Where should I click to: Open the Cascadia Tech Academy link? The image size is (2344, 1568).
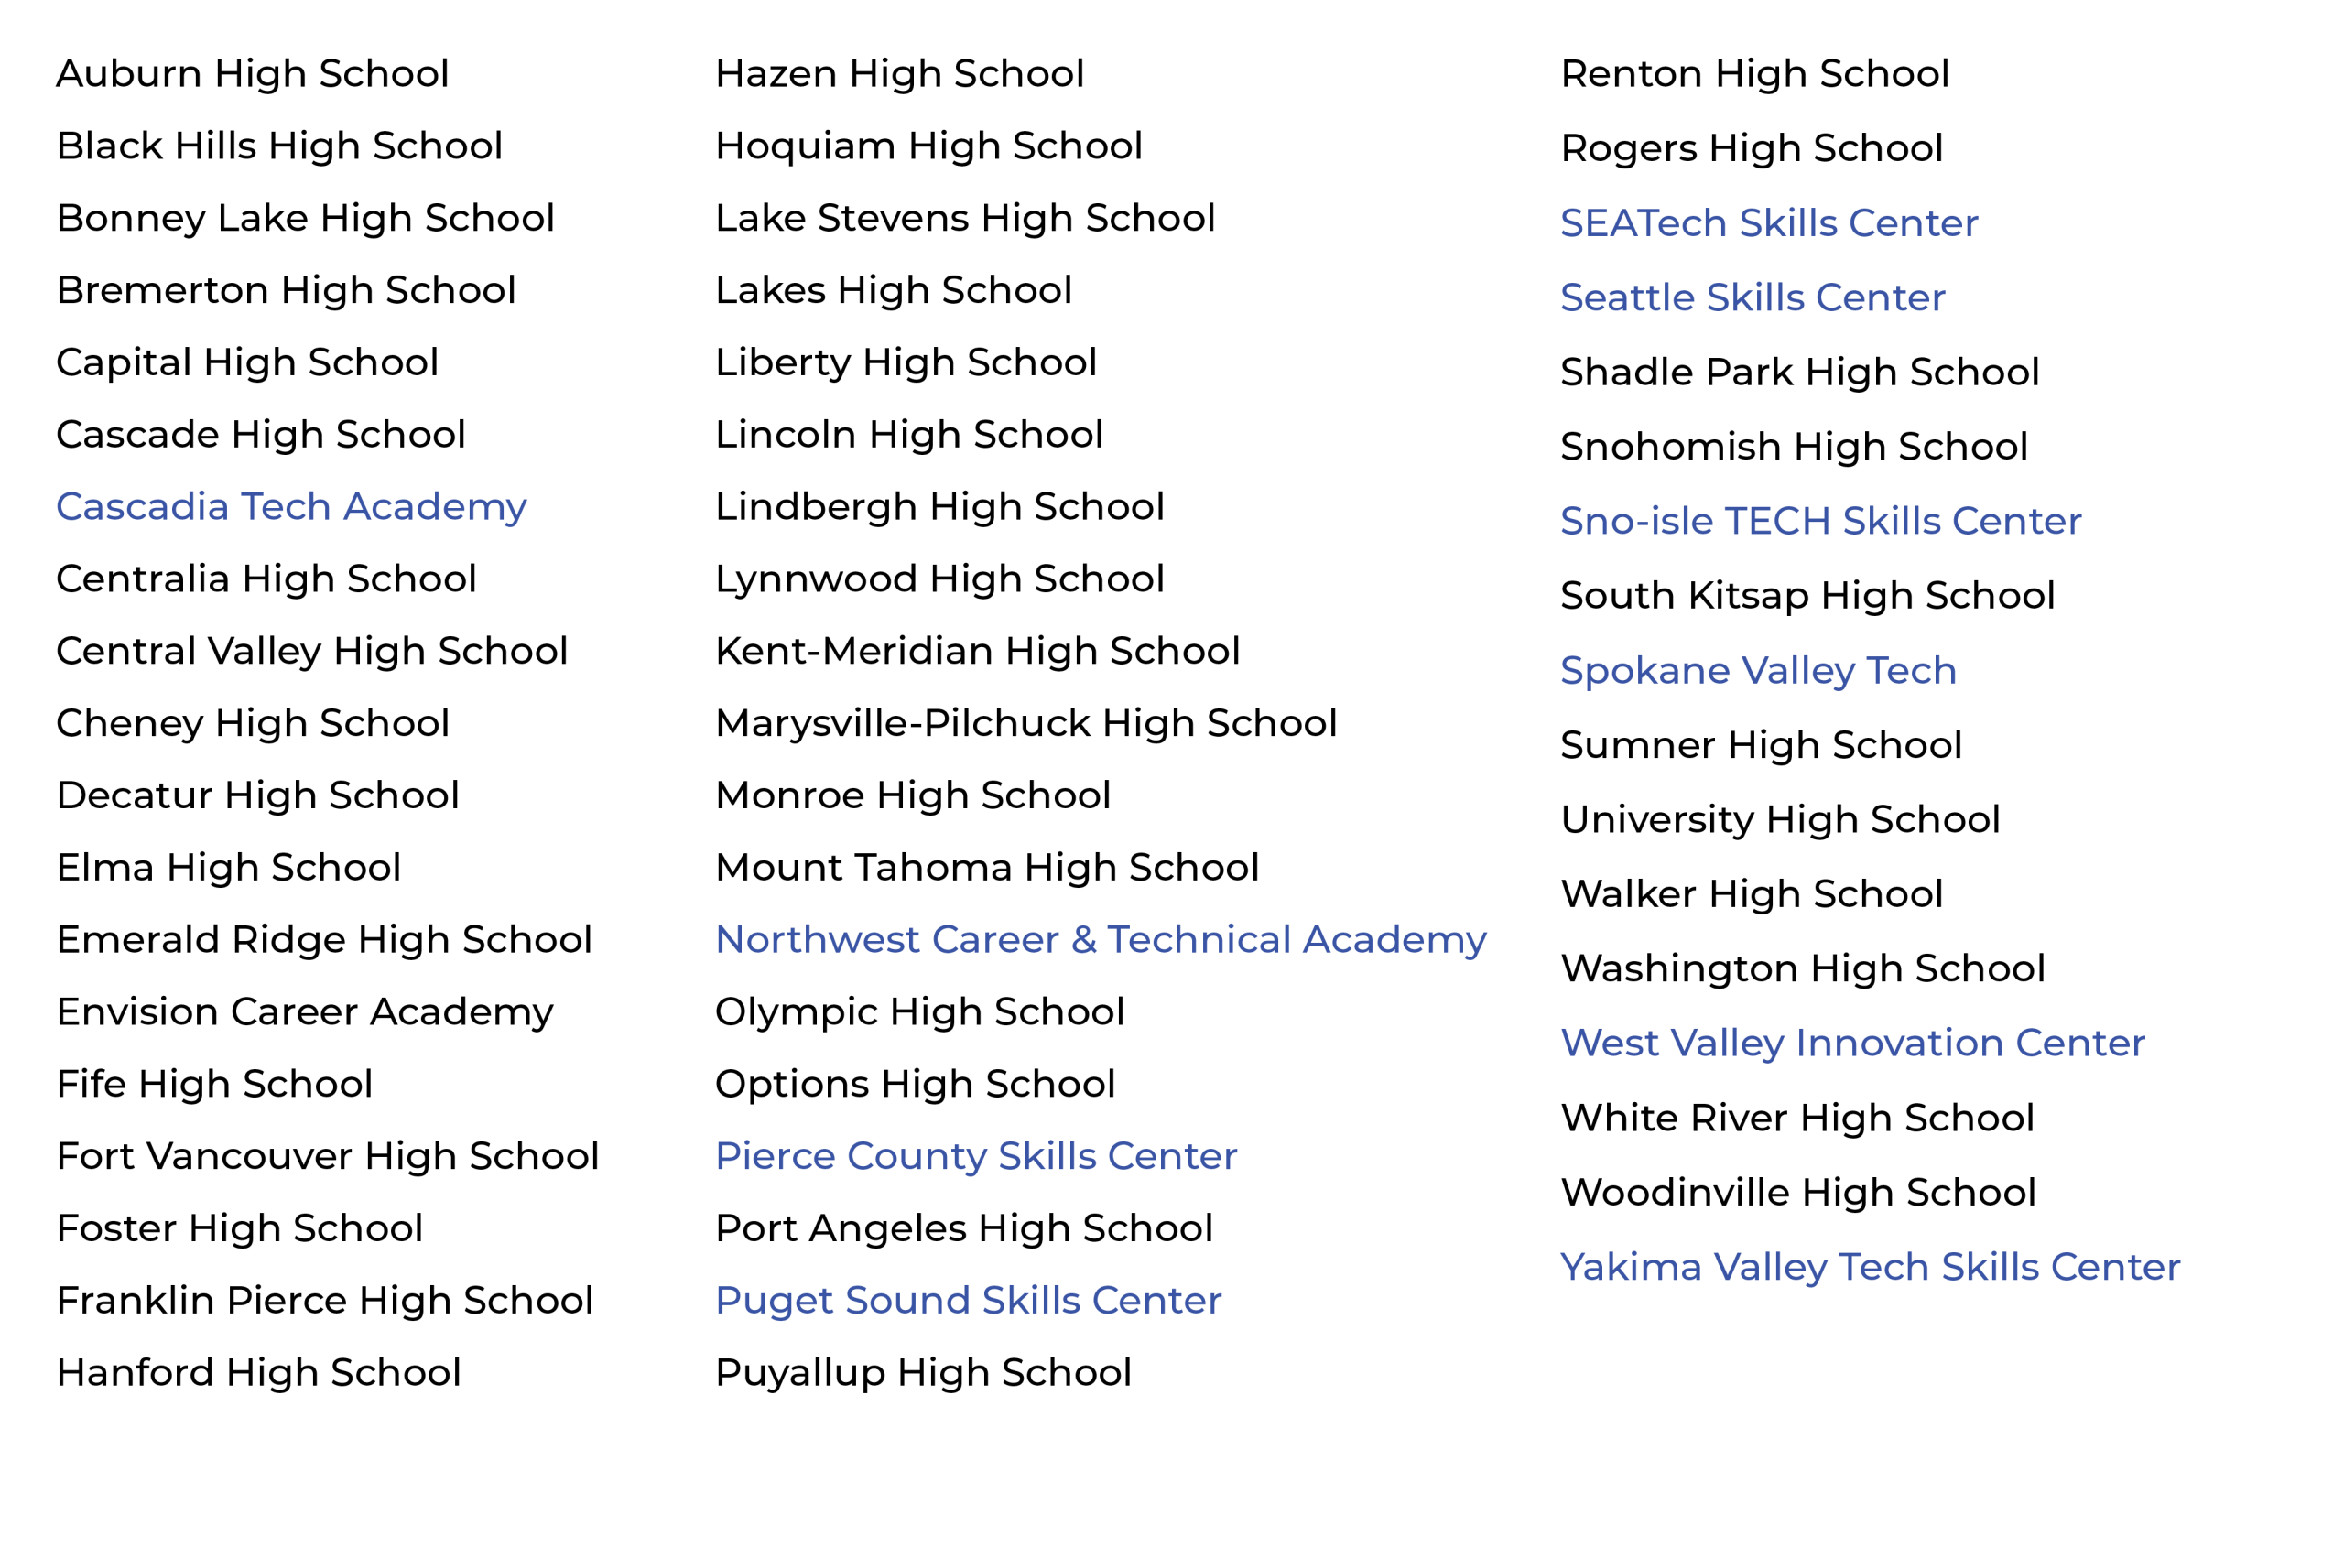coord(291,507)
